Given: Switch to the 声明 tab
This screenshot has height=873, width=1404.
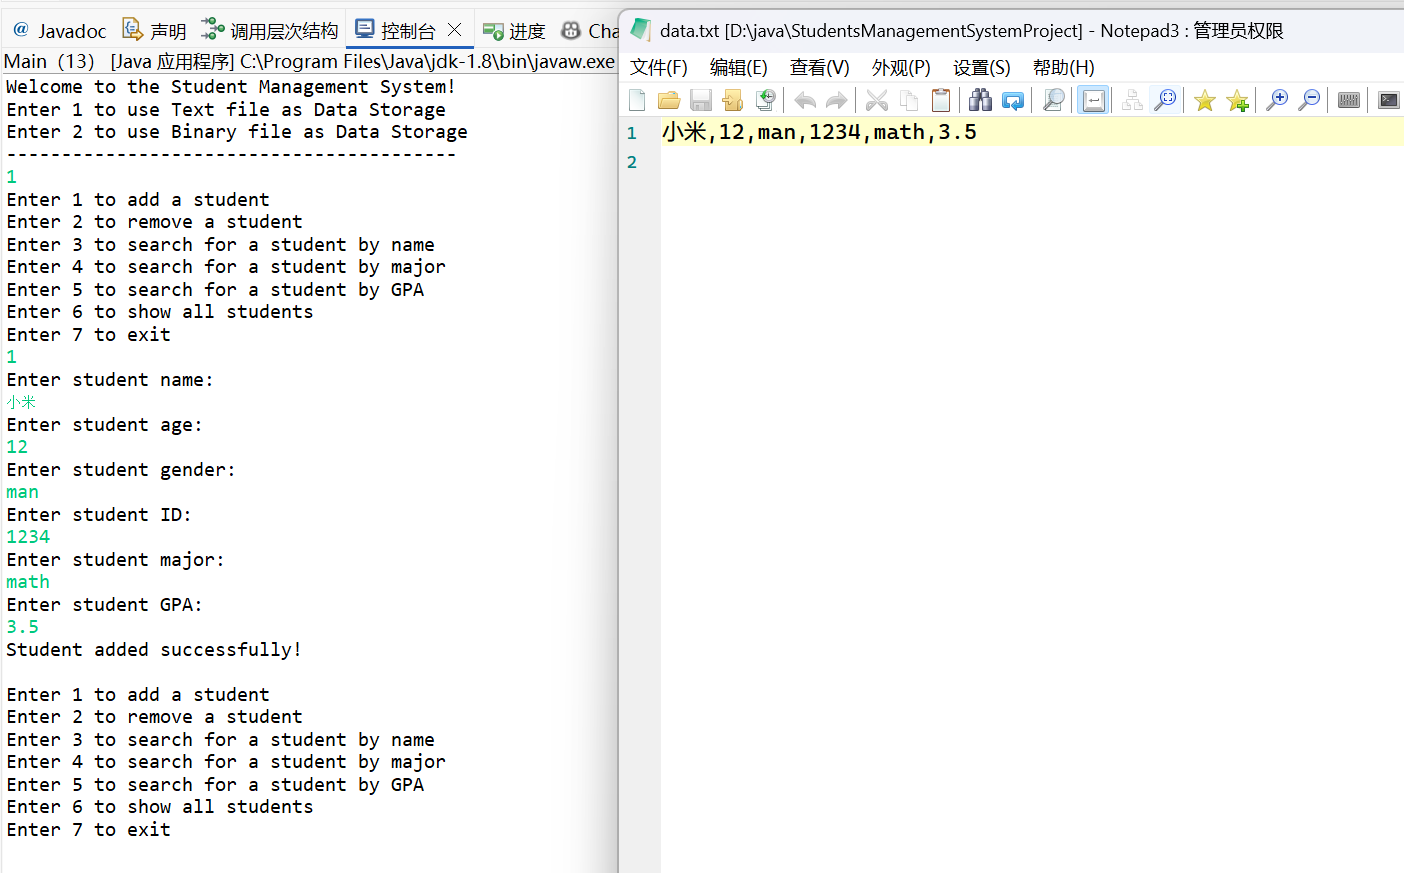Looking at the screenshot, I should [x=155, y=31].
